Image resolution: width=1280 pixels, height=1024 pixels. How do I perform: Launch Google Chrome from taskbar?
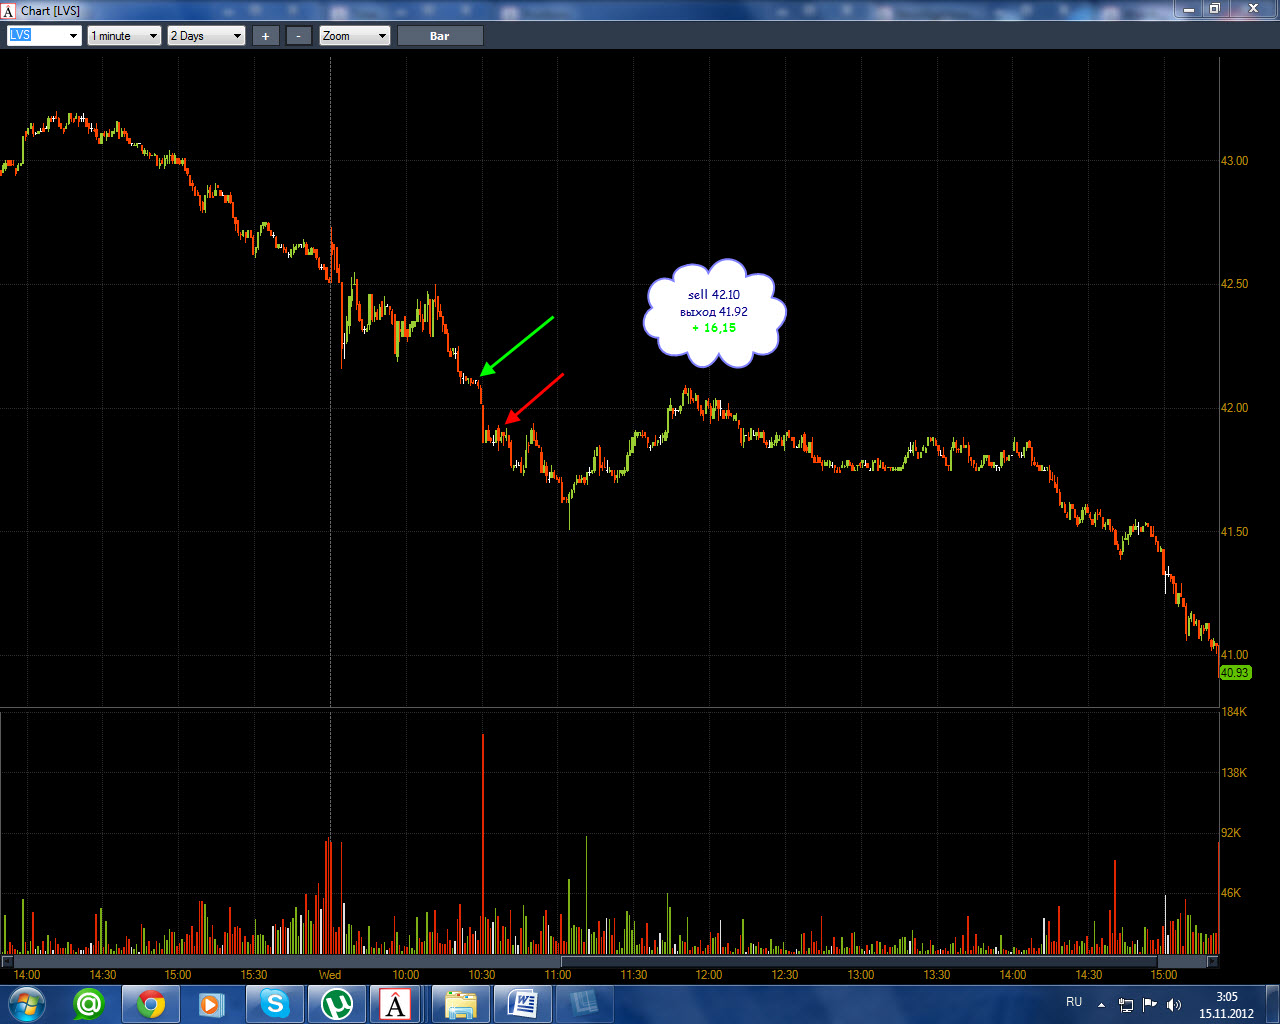tap(151, 1004)
